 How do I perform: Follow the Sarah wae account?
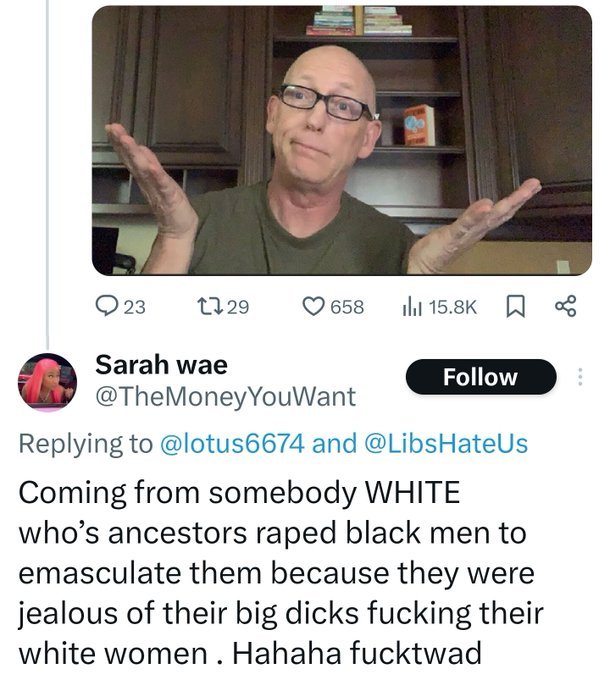tap(481, 377)
